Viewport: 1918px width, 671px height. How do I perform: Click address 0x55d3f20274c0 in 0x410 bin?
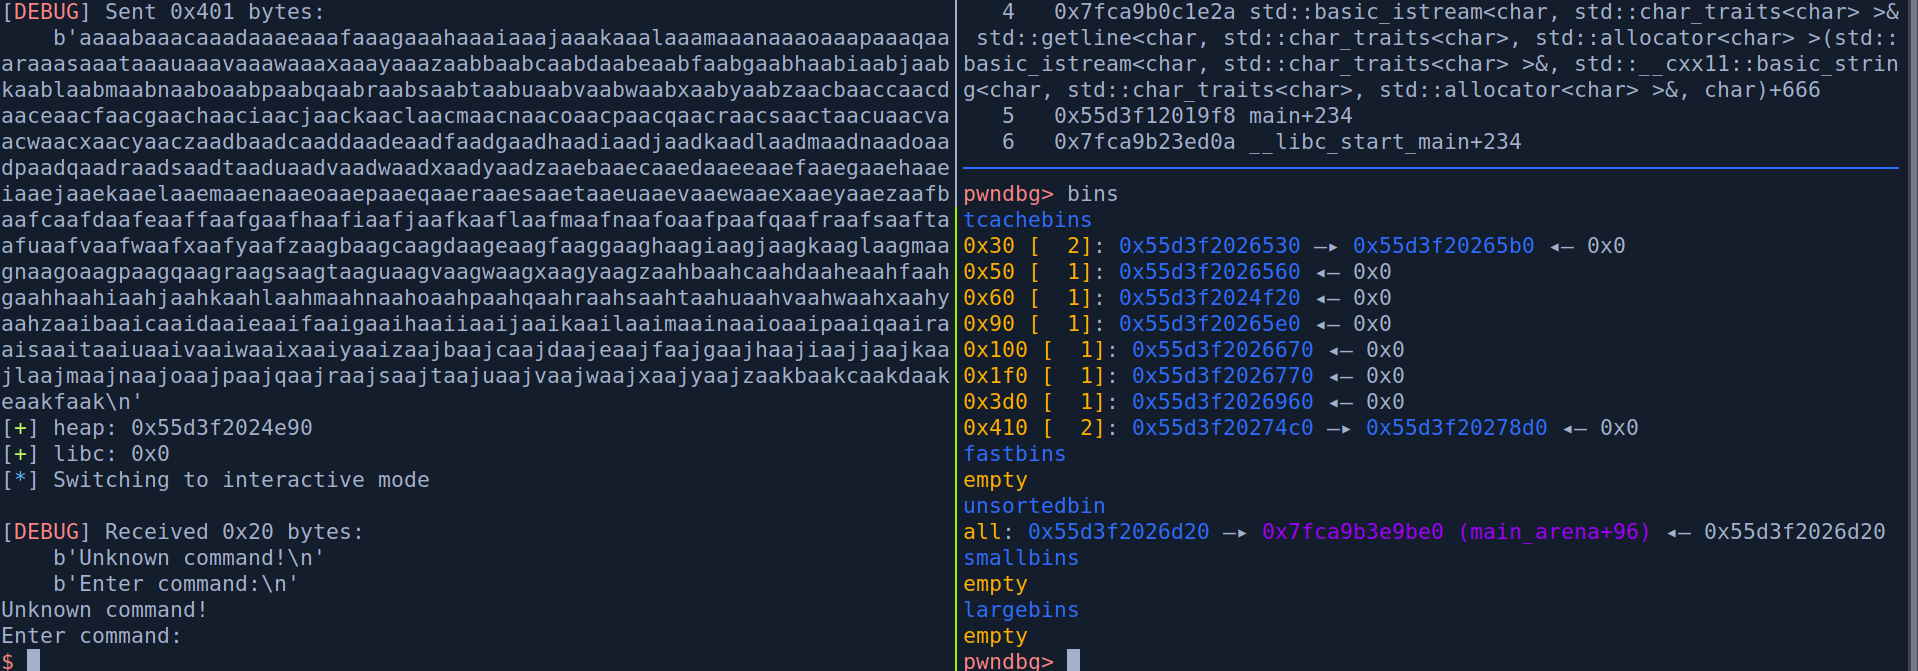pyautogui.click(x=1222, y=428)
